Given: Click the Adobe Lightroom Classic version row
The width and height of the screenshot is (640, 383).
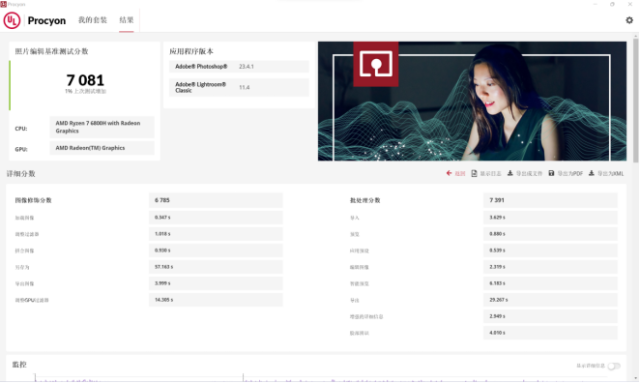Looking at the screenshot, I should (x=239, y=87).
